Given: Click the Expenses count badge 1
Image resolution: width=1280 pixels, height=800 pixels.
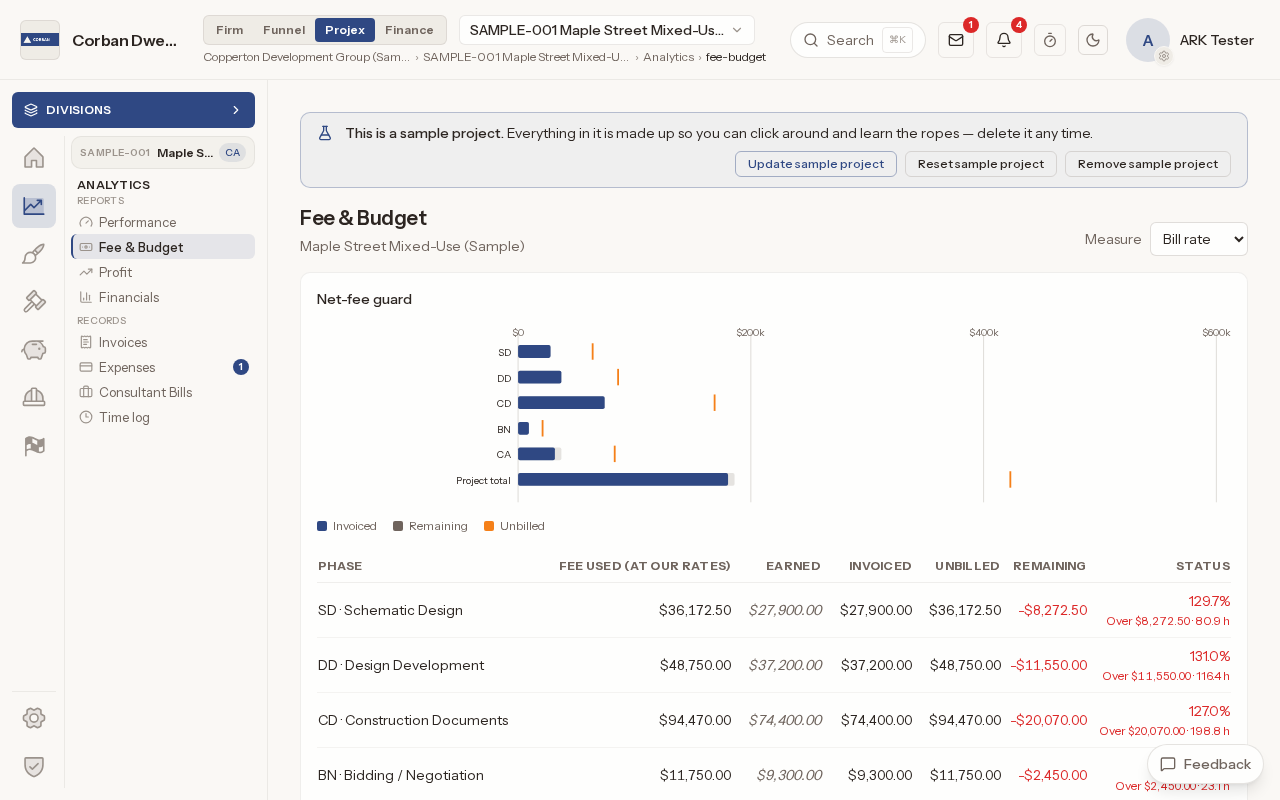Looking at the screenshot, I should 241,367.
